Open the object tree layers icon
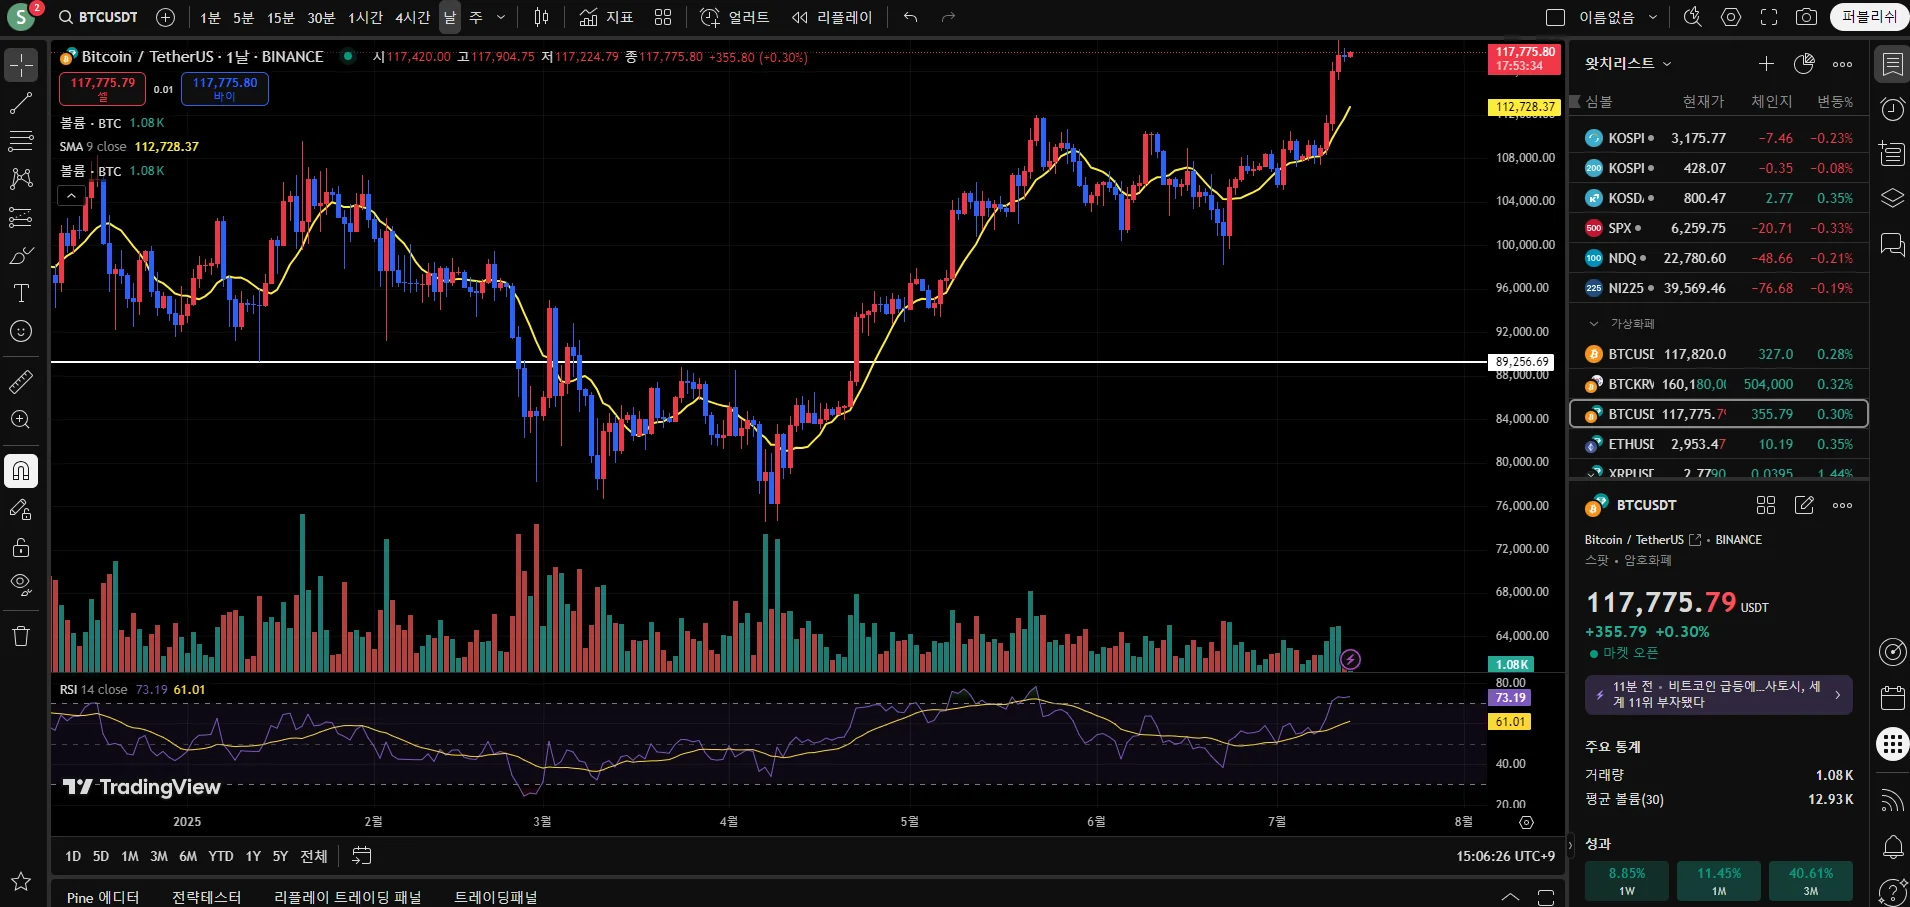Viewport: 1910px width, 907px height. [x=1892, y=198]
